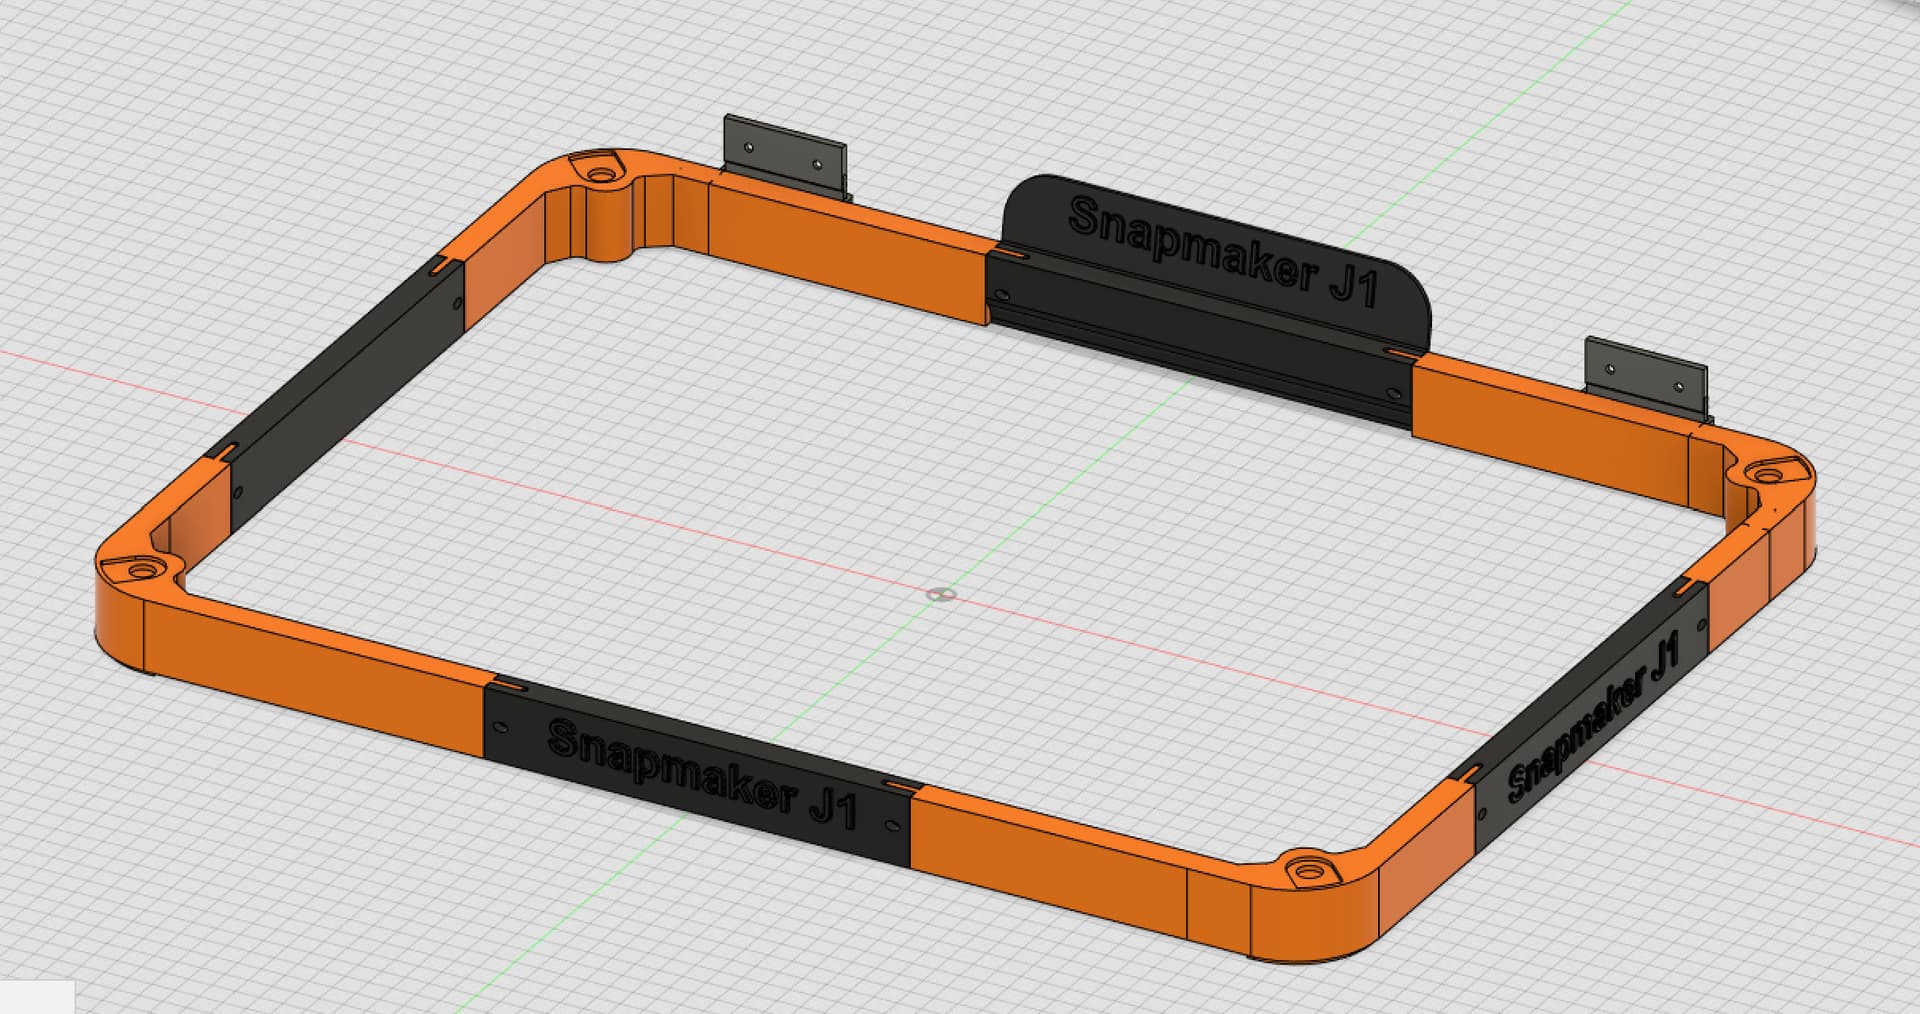Viewport: 1920px width, 1014px height.
Task: Click the screw hole on back-left corner
Action: 601,174
